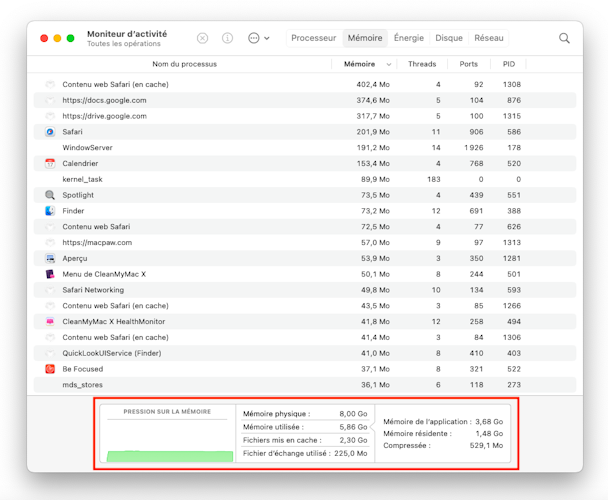This screenshot has width=608, height=500.
Task: Select the Safari process name
Action: (73, 132)
